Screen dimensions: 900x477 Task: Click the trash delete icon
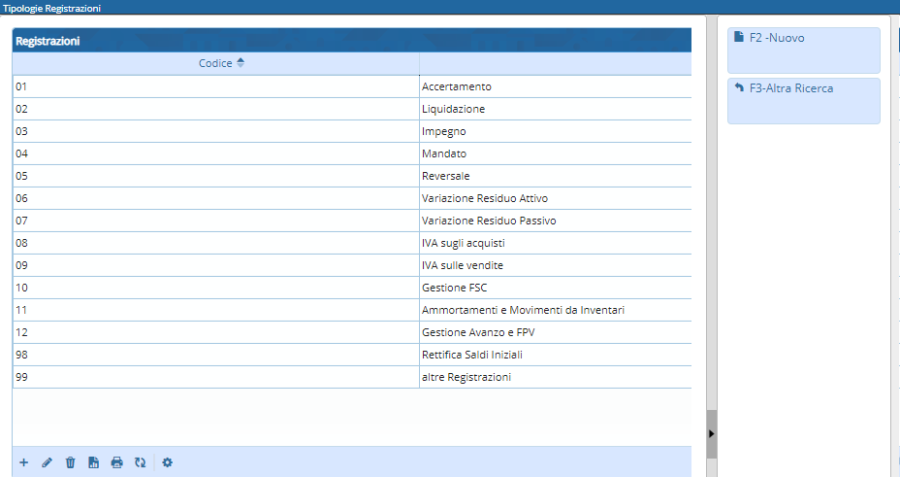pos(70,462)
